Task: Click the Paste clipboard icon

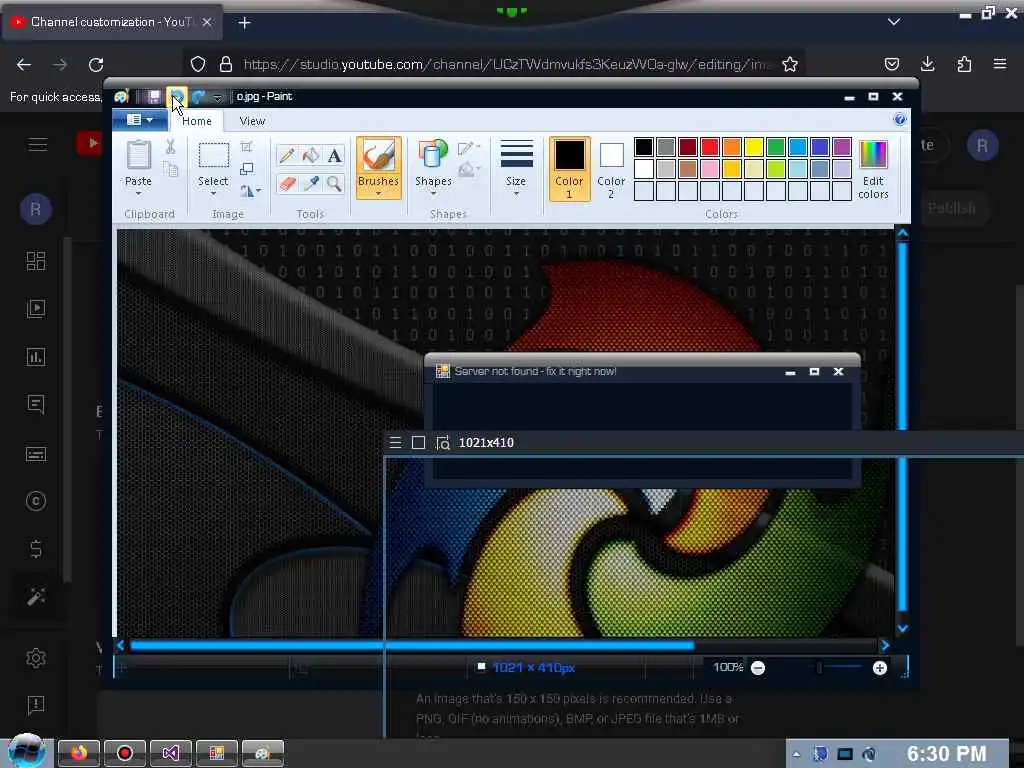Action: point(138,155)
